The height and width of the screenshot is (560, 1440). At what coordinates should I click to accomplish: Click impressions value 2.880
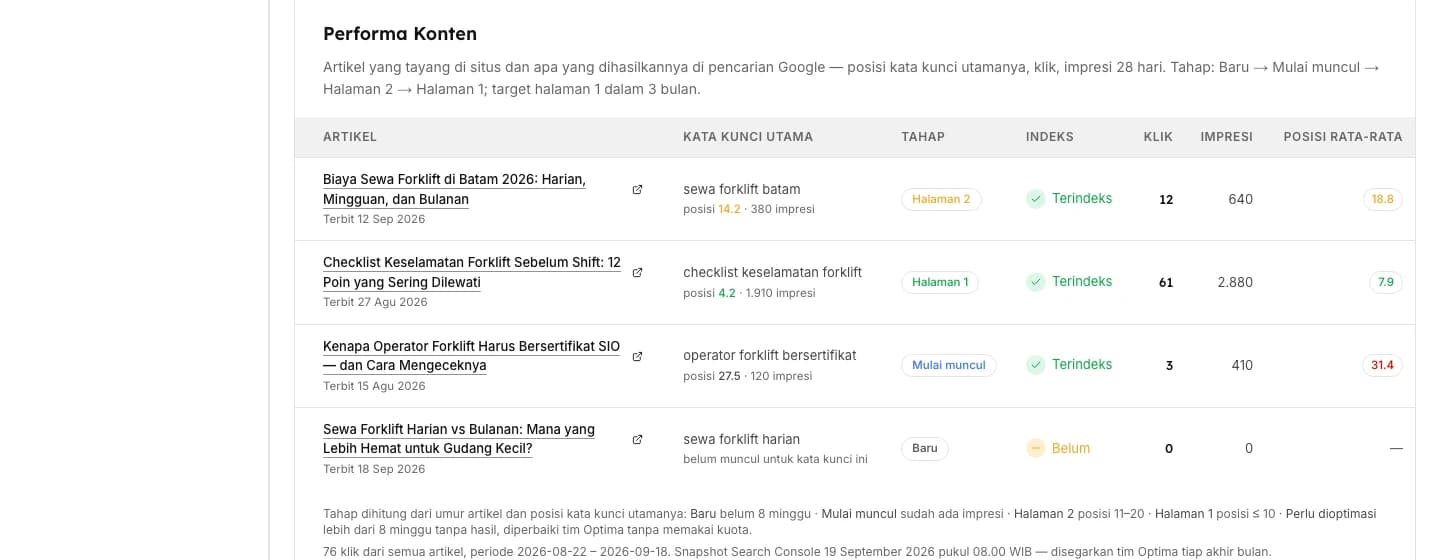coord(1235,282)
